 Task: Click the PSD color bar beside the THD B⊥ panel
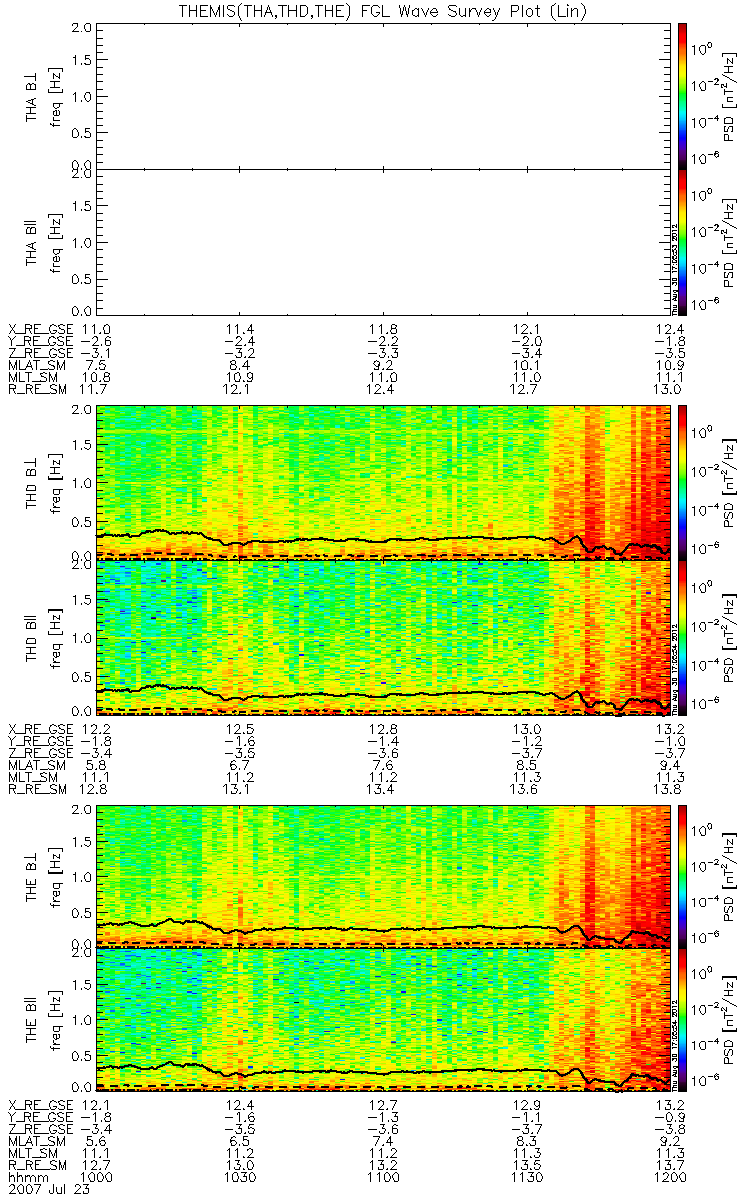click(683, 484)
